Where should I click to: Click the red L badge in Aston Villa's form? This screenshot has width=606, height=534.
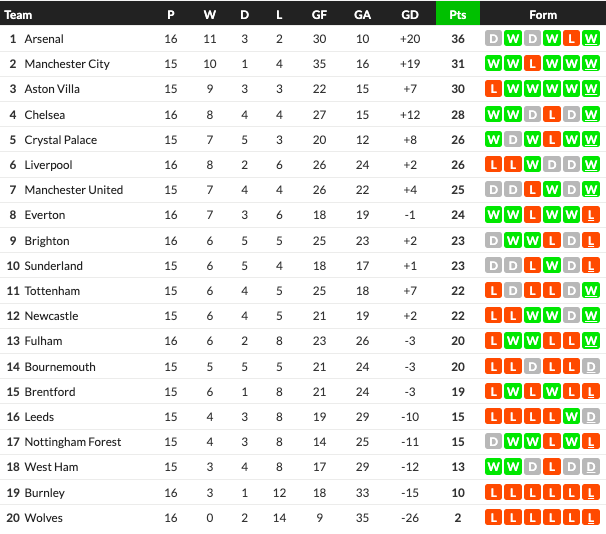tap(493, 89)
